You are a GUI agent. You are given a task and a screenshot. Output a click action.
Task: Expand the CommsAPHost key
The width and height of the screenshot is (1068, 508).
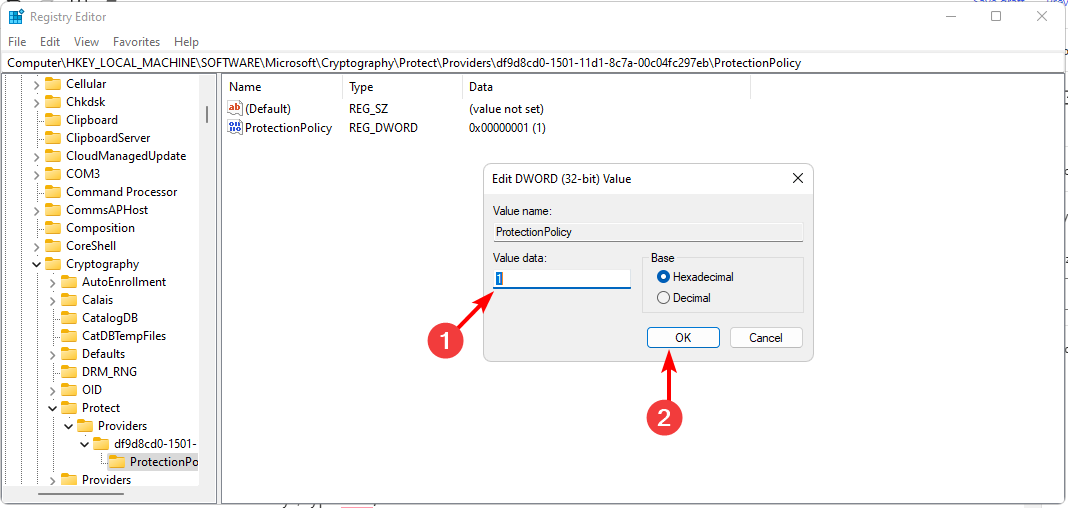point(36,210)
